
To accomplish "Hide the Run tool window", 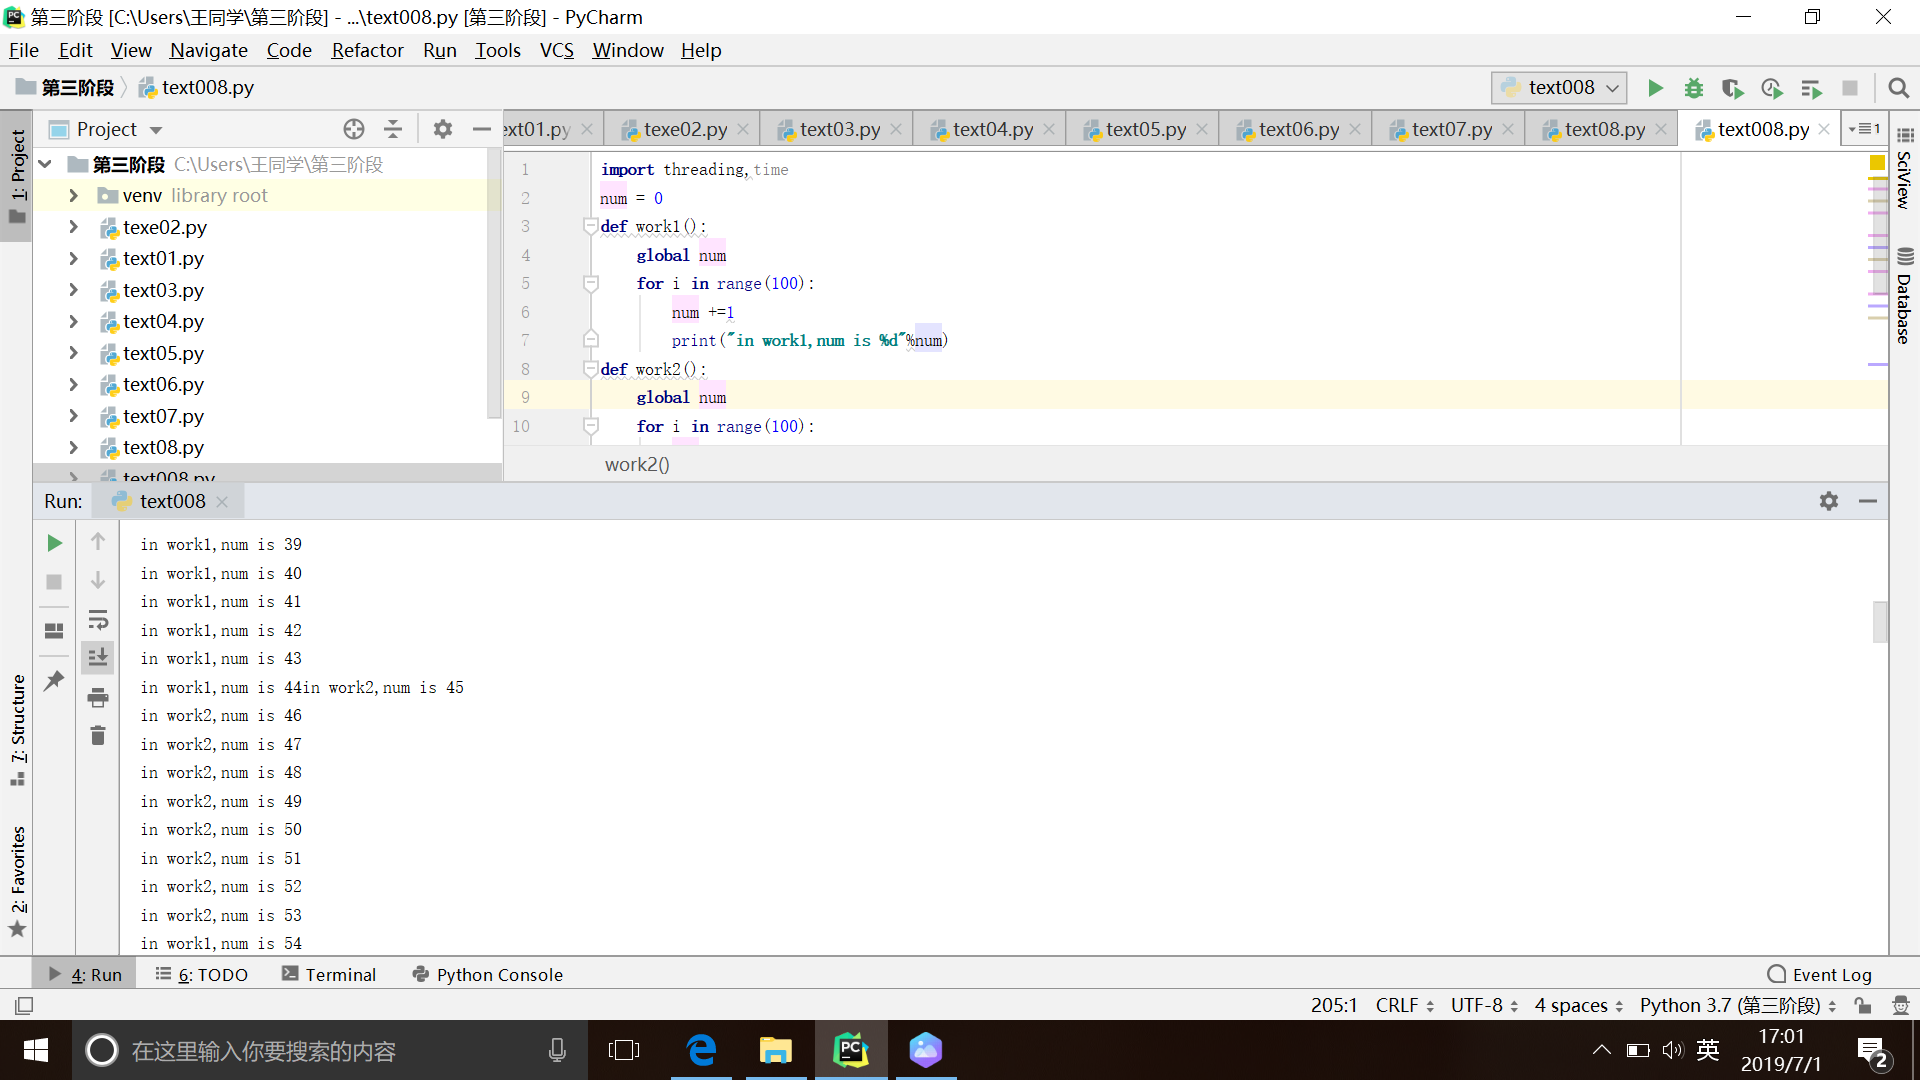I will pos(1868,501).
